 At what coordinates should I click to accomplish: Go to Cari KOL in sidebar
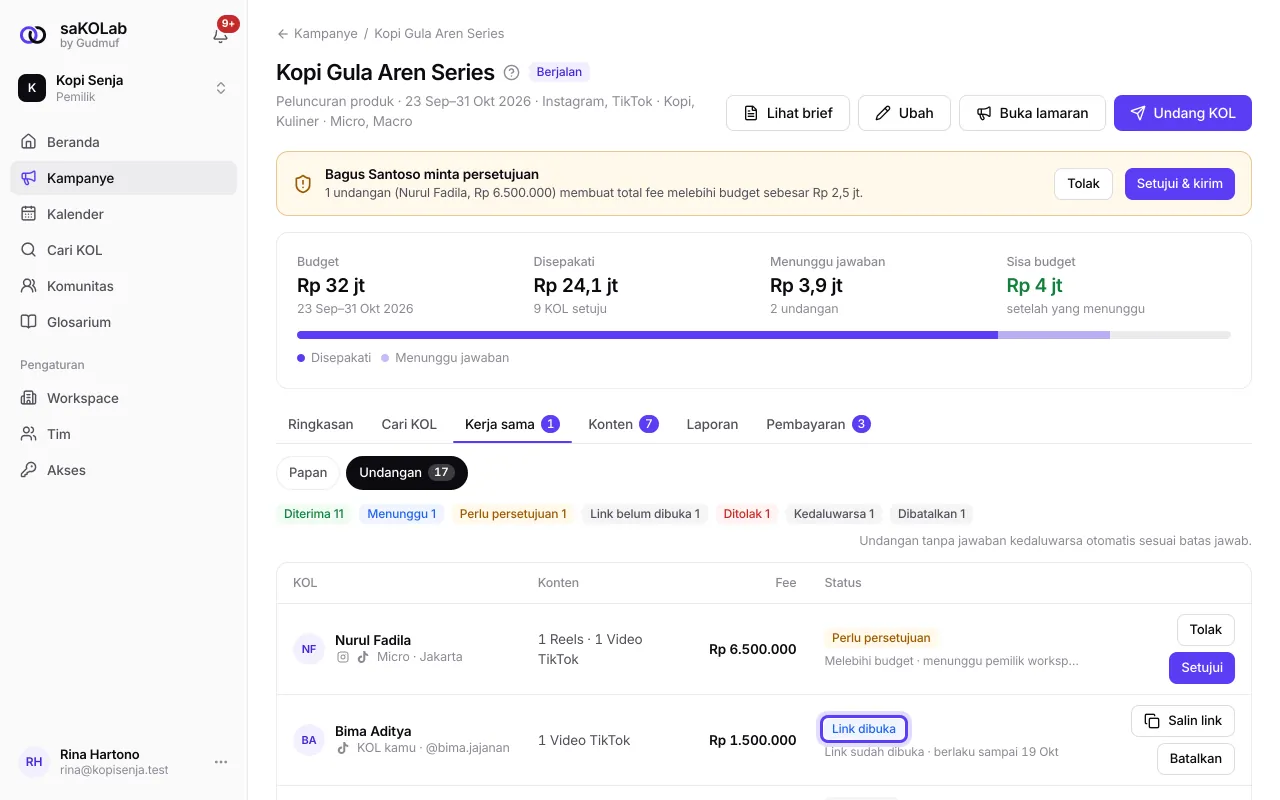tap(124, 250)
